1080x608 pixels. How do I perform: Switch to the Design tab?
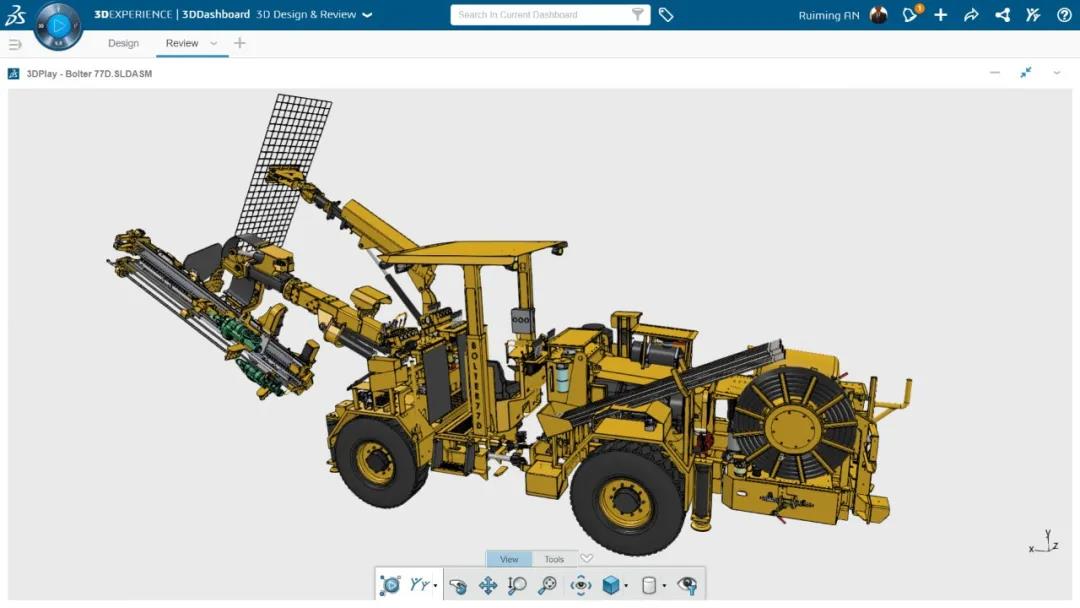[x=123, y=43]
